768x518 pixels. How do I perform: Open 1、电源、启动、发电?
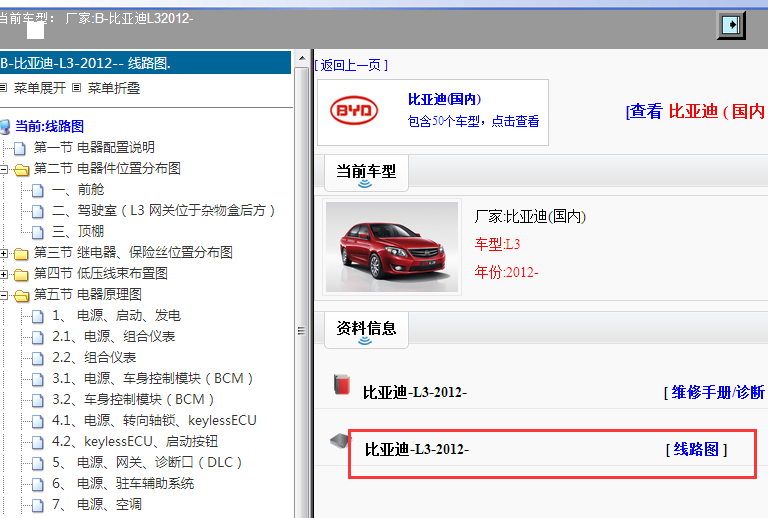click(117, 316)
